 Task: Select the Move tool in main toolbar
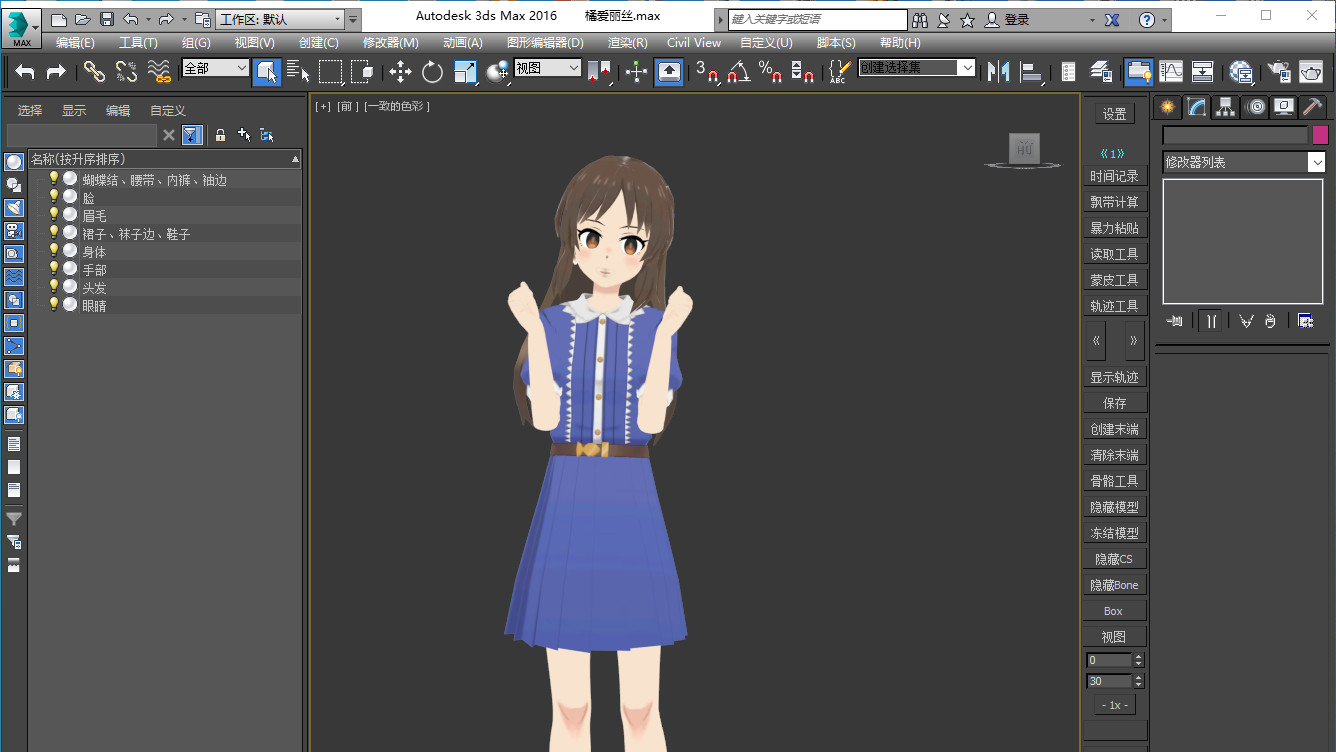400,71
